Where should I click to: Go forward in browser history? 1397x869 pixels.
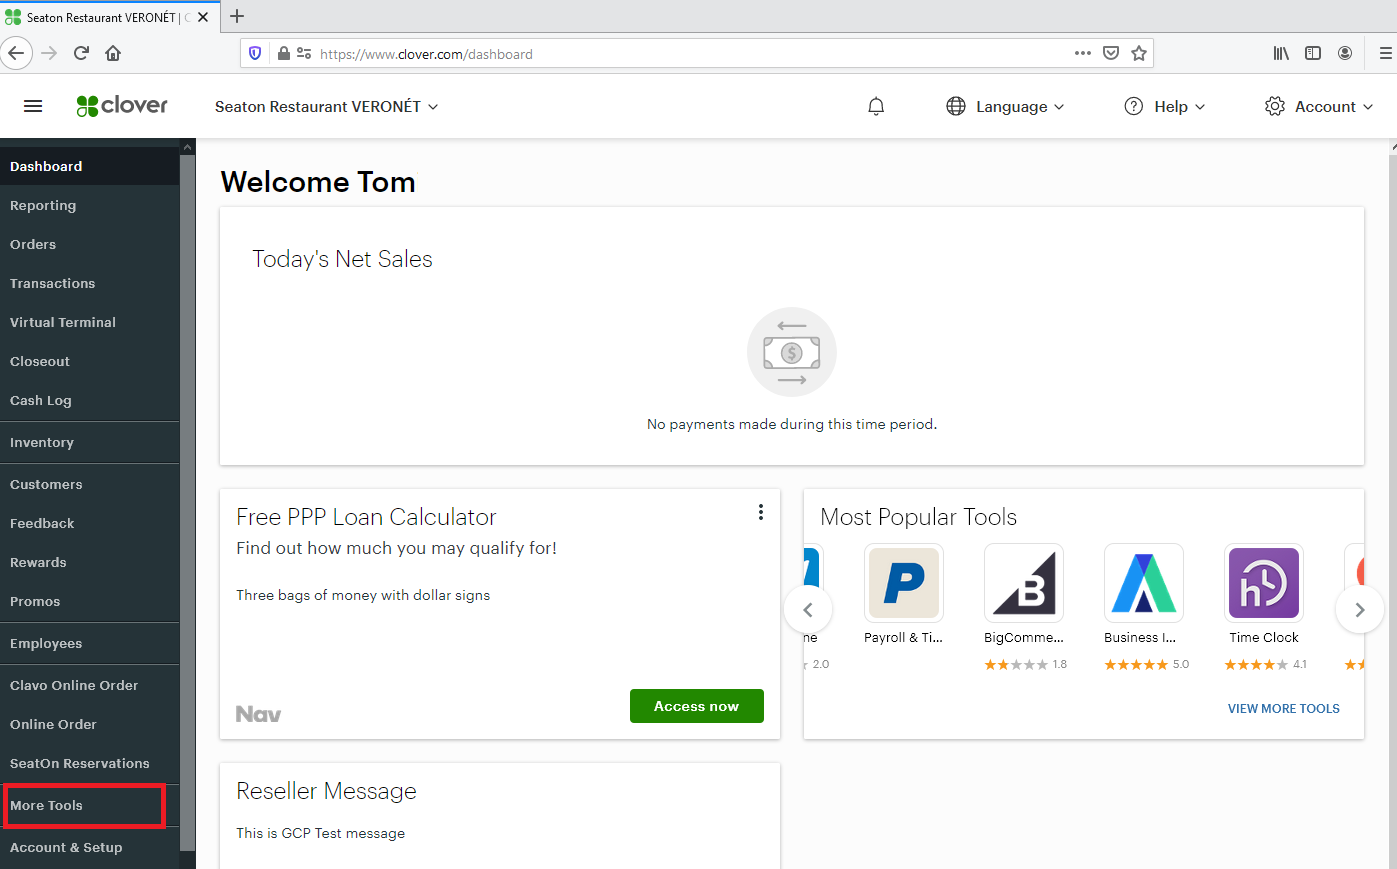coord(49,53)
